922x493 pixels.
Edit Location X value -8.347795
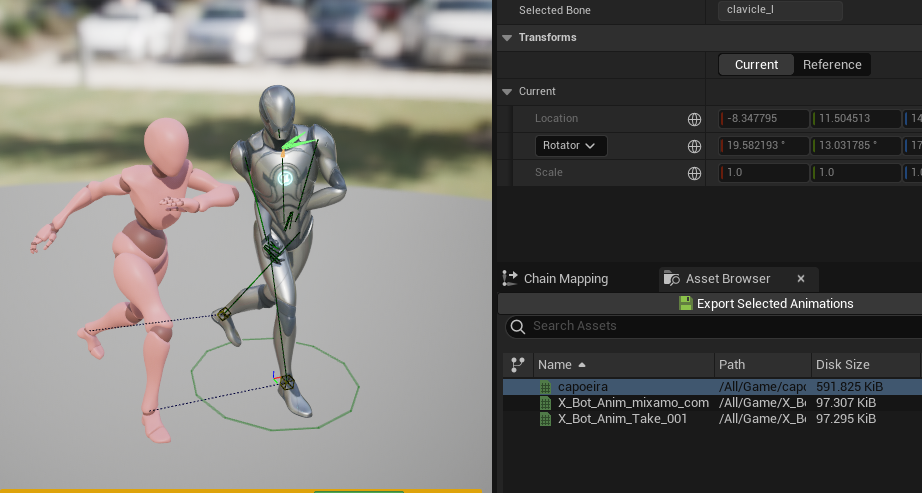(764, 119)
